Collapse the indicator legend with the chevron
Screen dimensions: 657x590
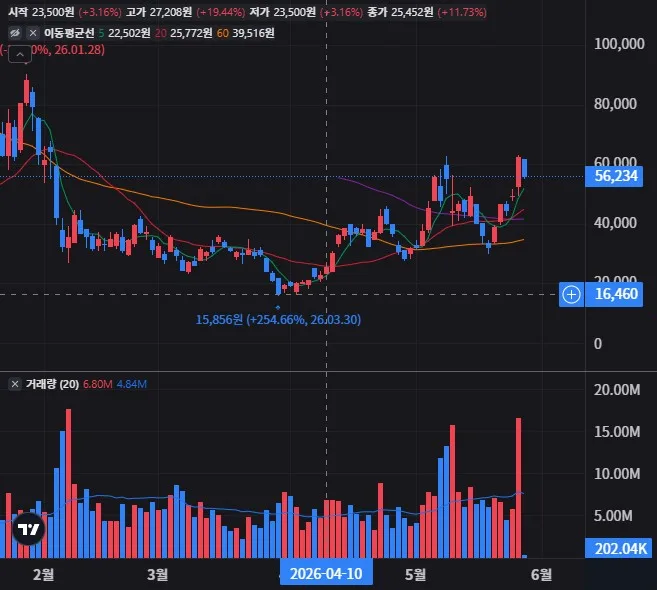tap(20, 54)
